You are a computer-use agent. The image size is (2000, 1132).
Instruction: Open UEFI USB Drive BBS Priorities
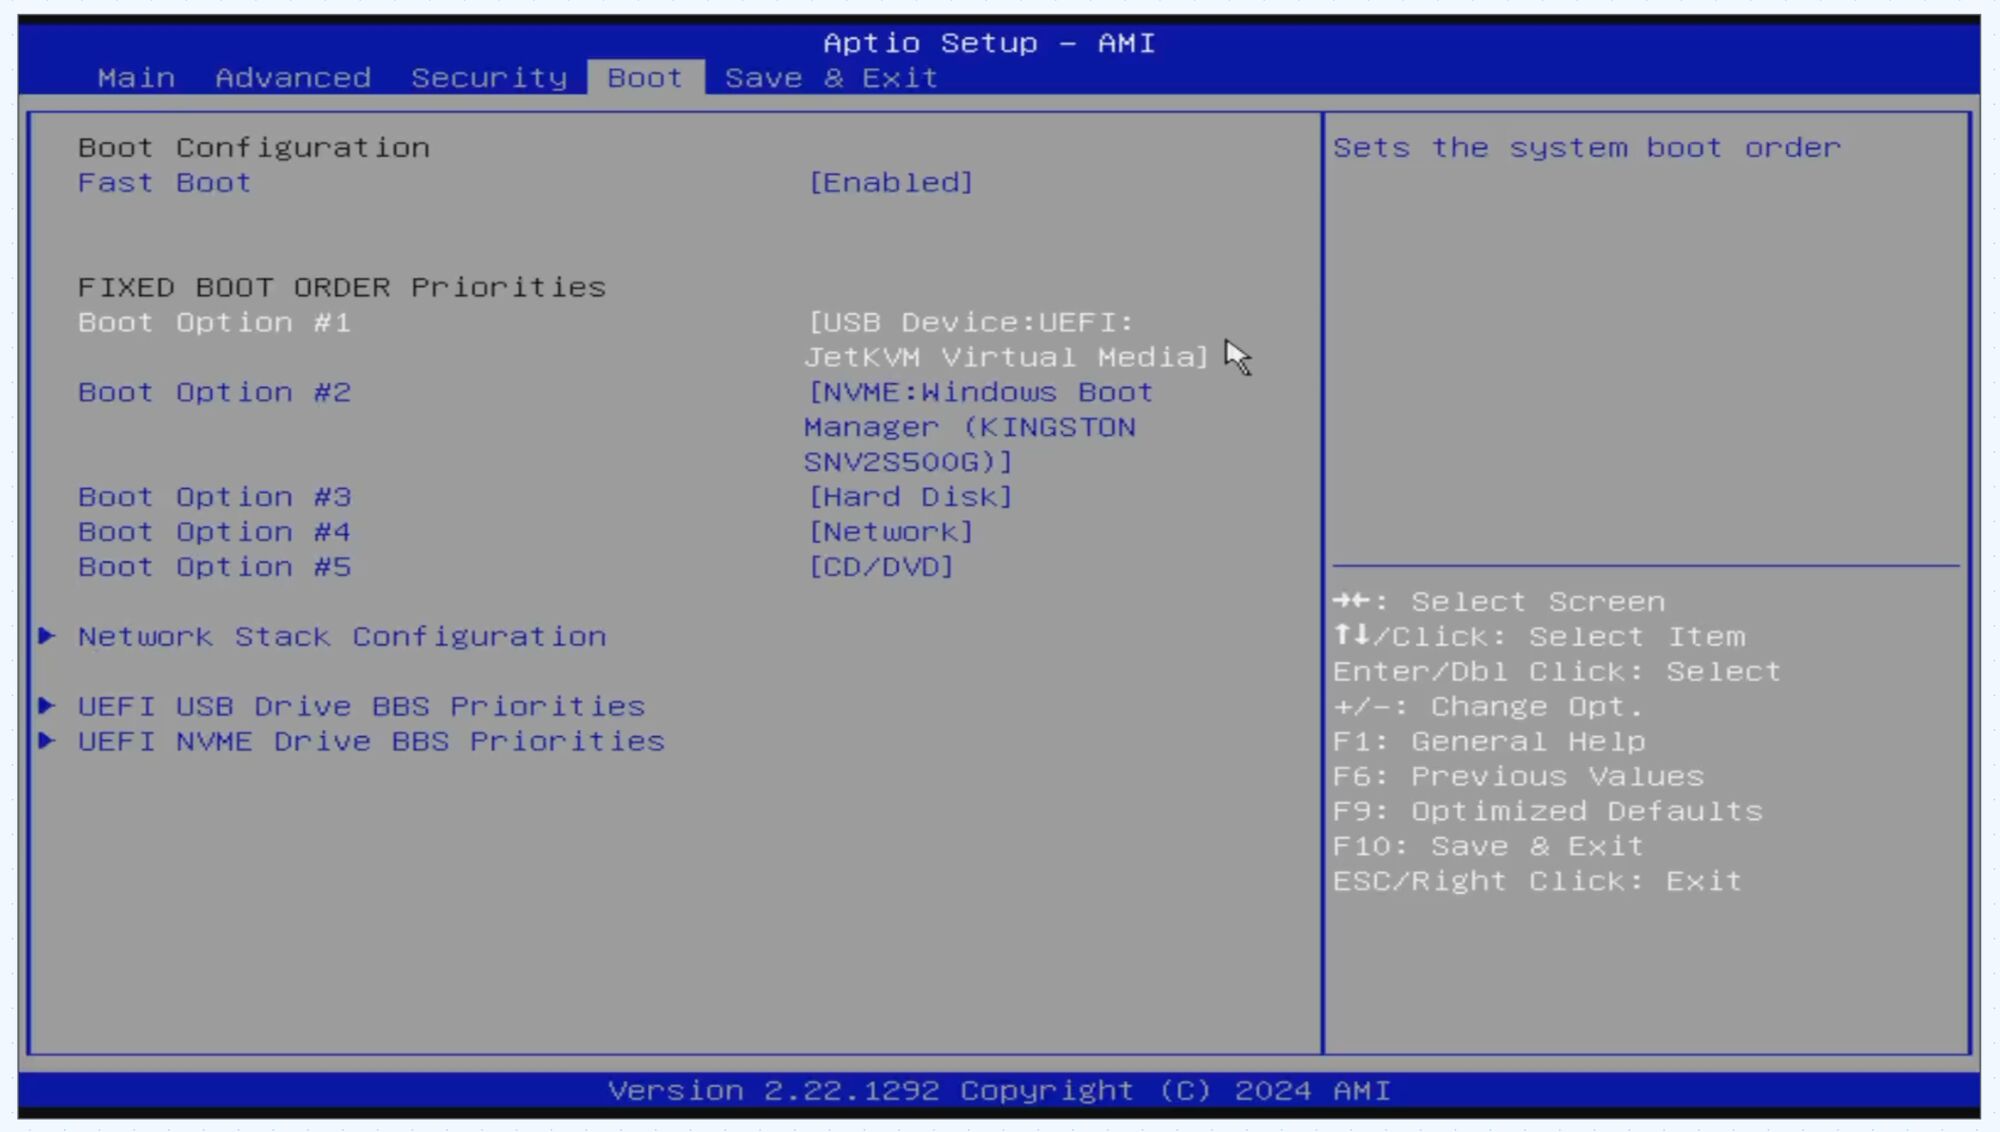coord(361,706)
